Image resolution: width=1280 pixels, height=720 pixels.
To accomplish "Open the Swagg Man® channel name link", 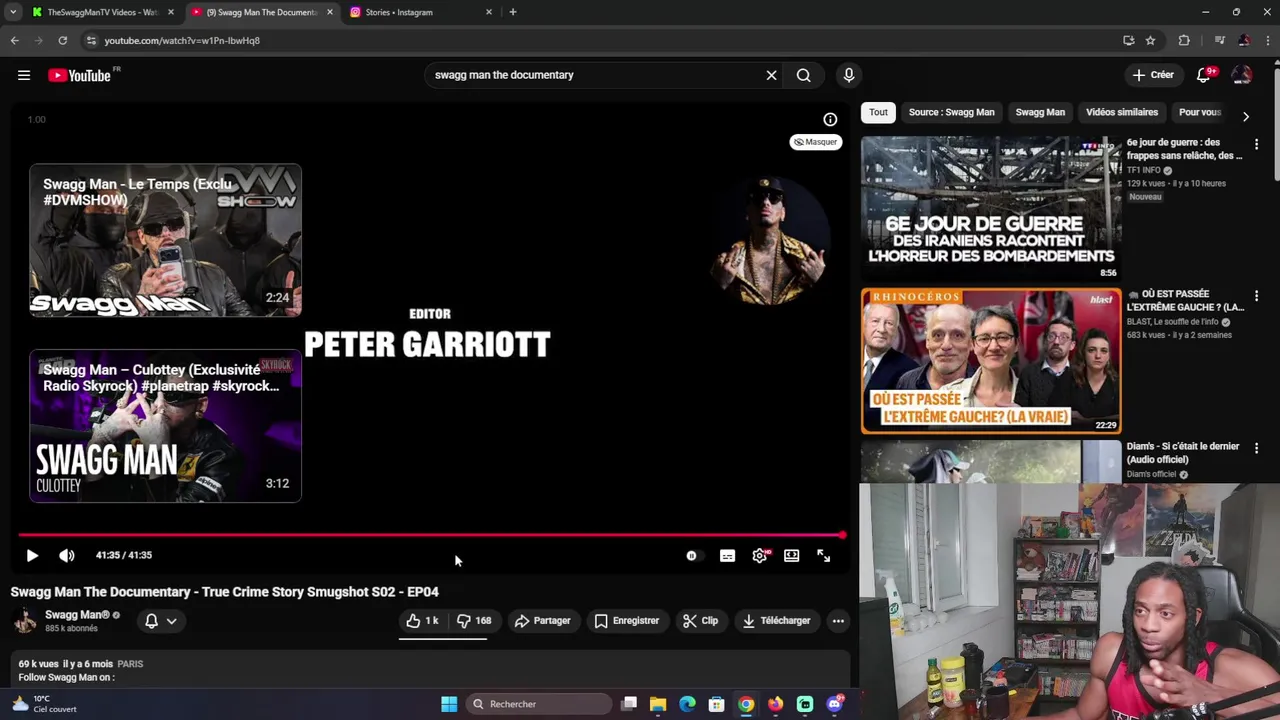I will pos(77,615).
